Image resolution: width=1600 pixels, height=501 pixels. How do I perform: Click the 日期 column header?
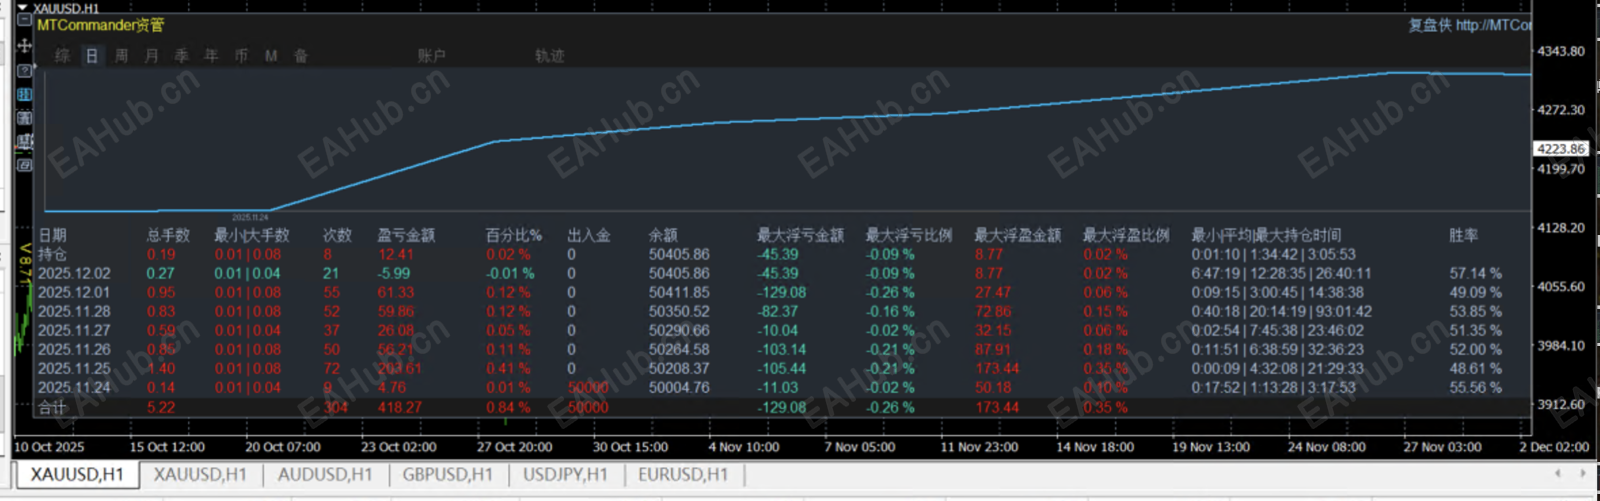tap(52, 235)
